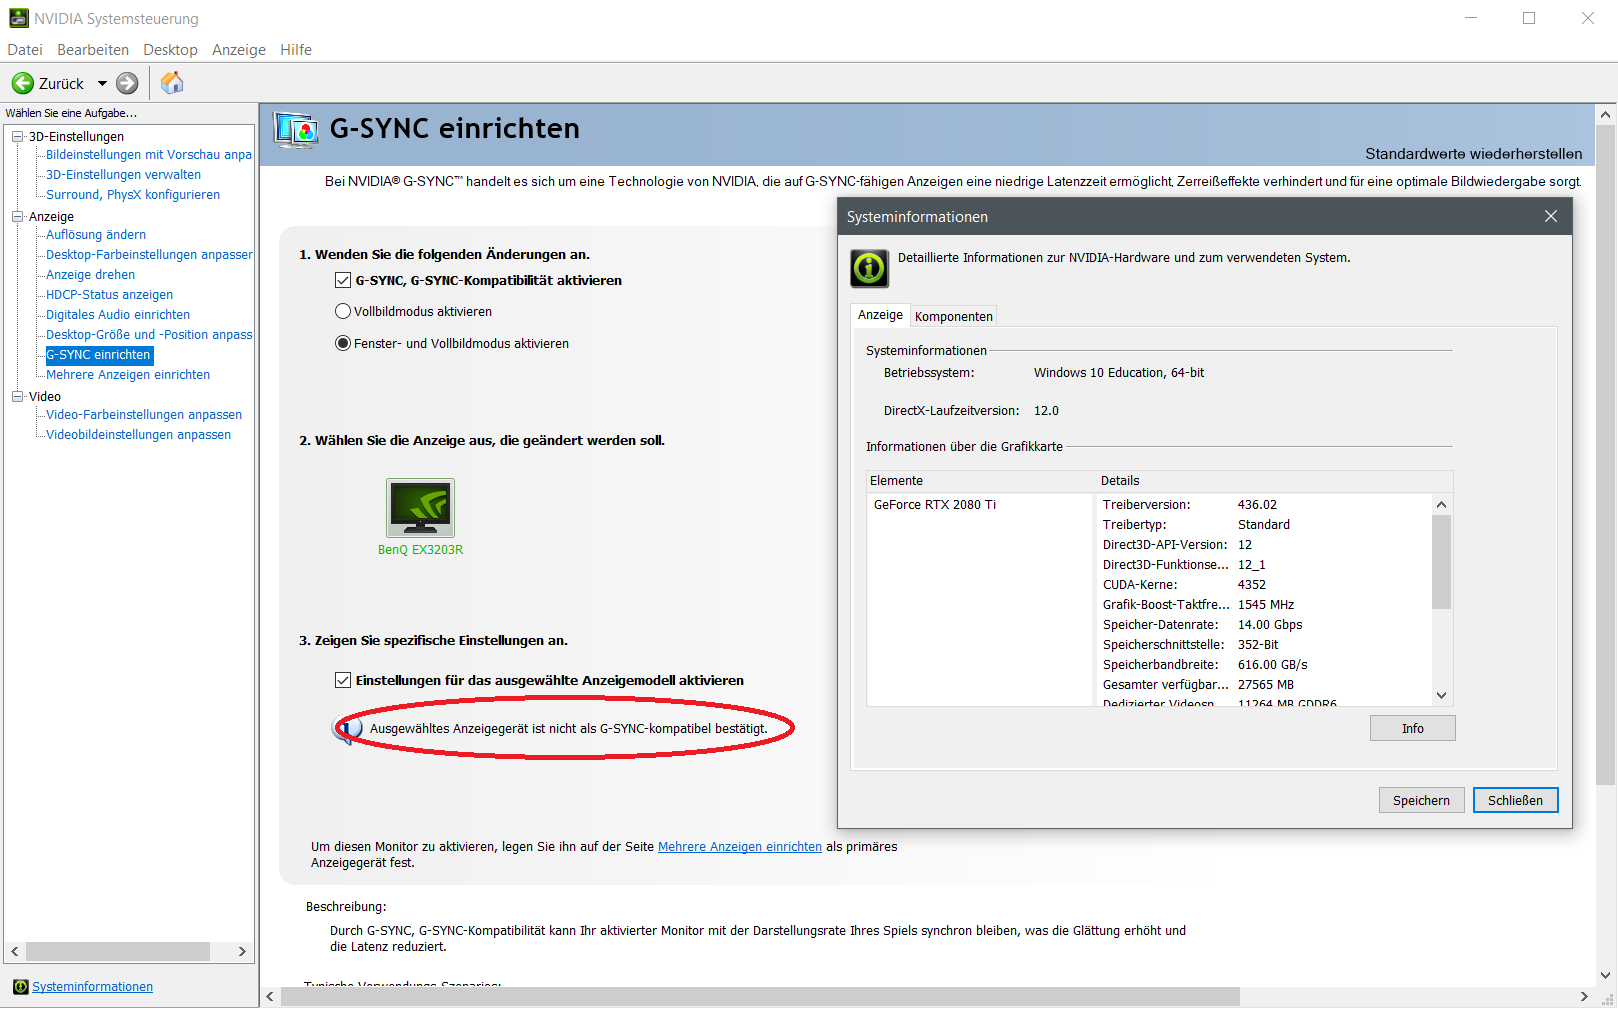Open Anzeige drehen tree item

90,275
